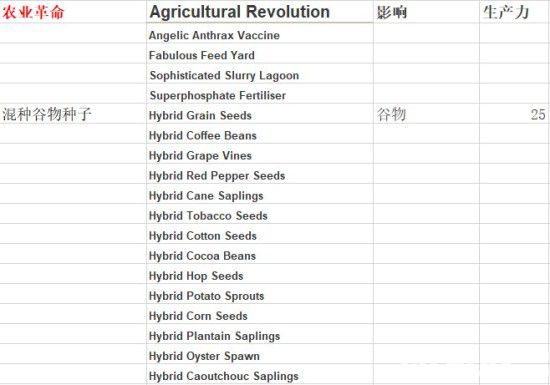Select the red 农业革命 header cell
550x385 pixels.
coord(73,12)
